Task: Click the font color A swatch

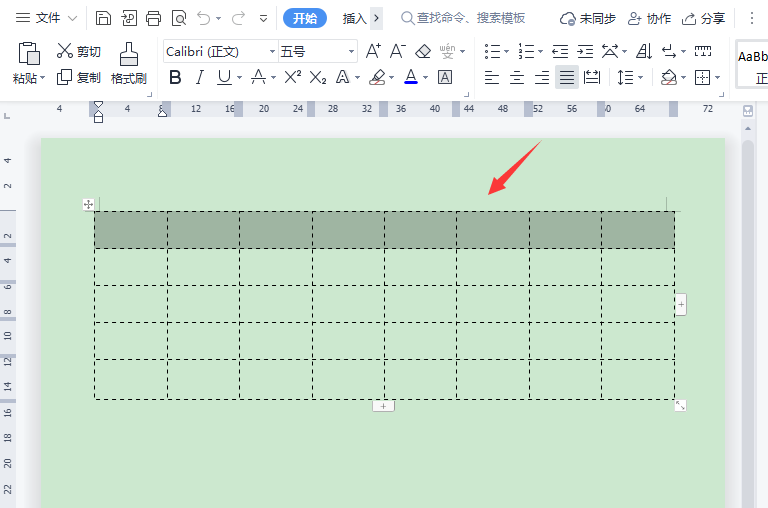Action: pyautogui.click(x=410, y=77)
